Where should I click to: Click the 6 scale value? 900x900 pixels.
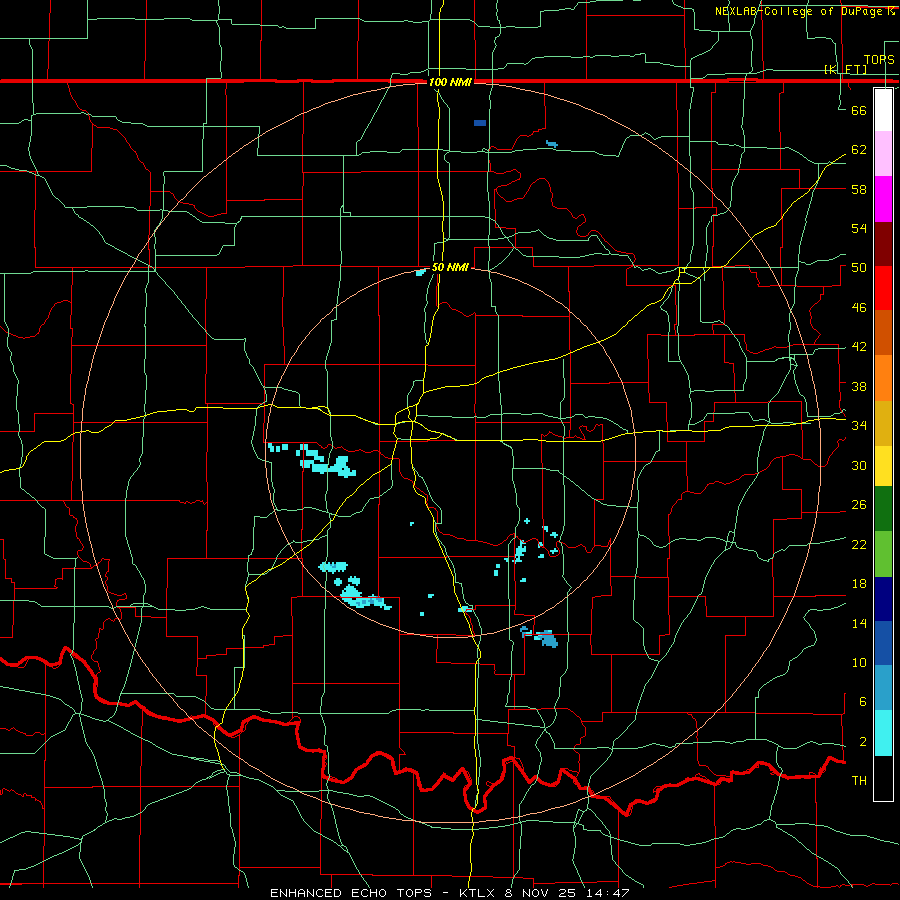862,702
